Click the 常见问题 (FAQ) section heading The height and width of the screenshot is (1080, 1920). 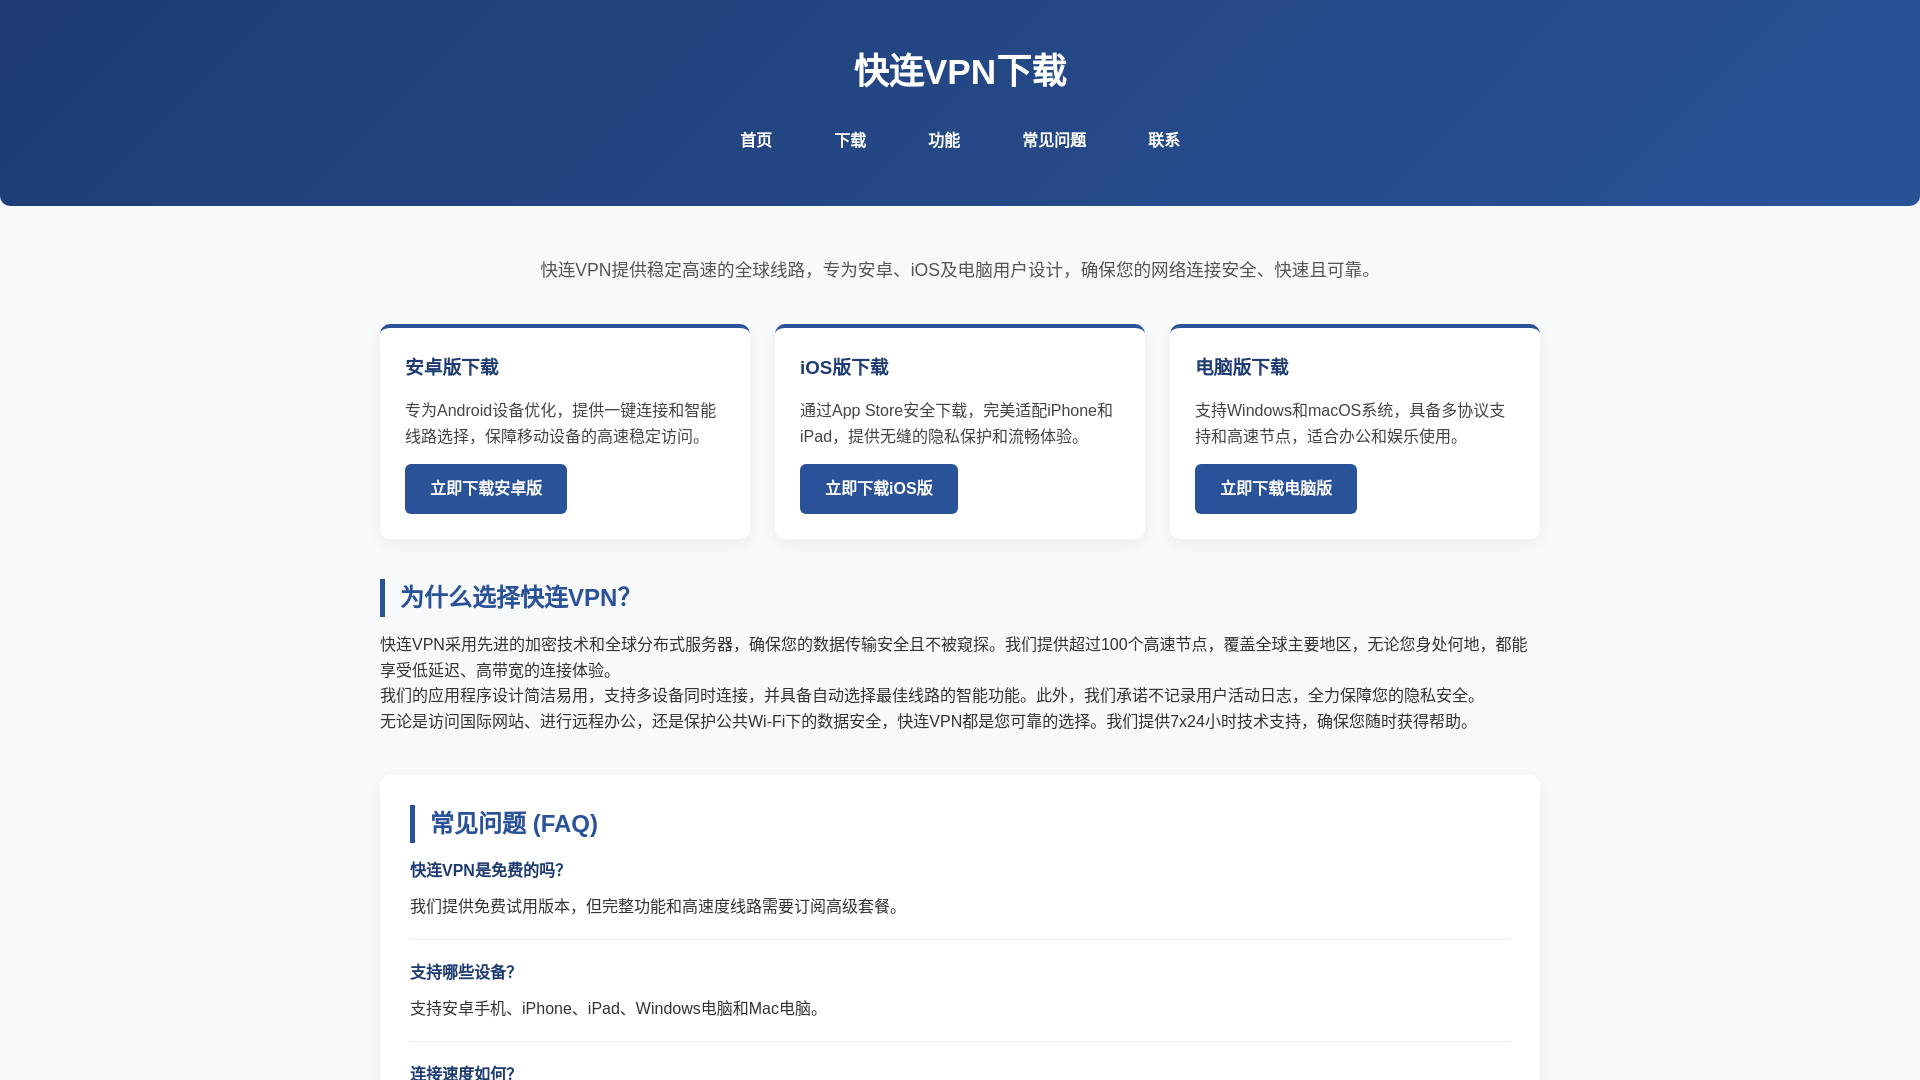pos(514,823)
